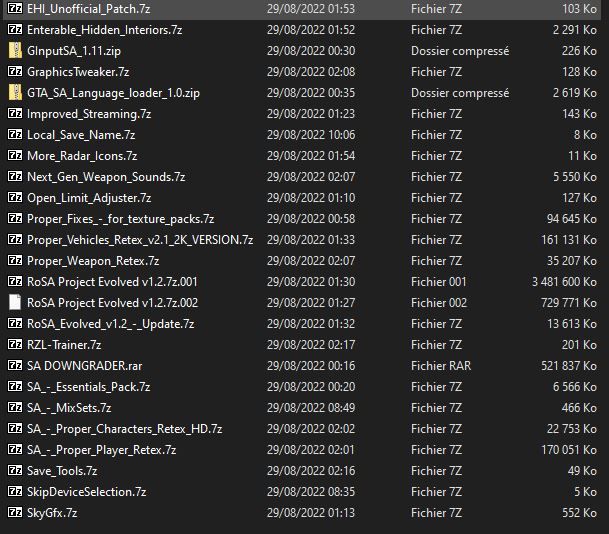Select file name SkipDeviceSelection.7z
The image size is (609, 534).
[x=87, y=491]
